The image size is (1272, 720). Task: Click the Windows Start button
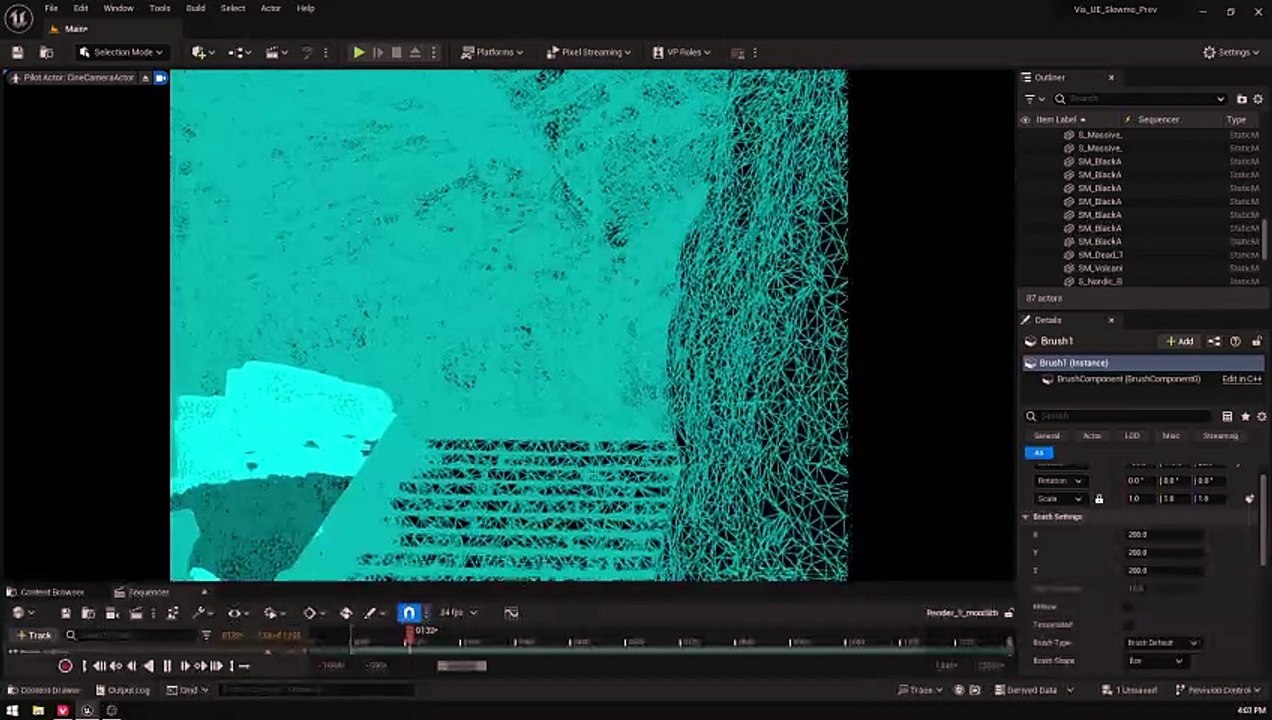(x=14, y=711)
